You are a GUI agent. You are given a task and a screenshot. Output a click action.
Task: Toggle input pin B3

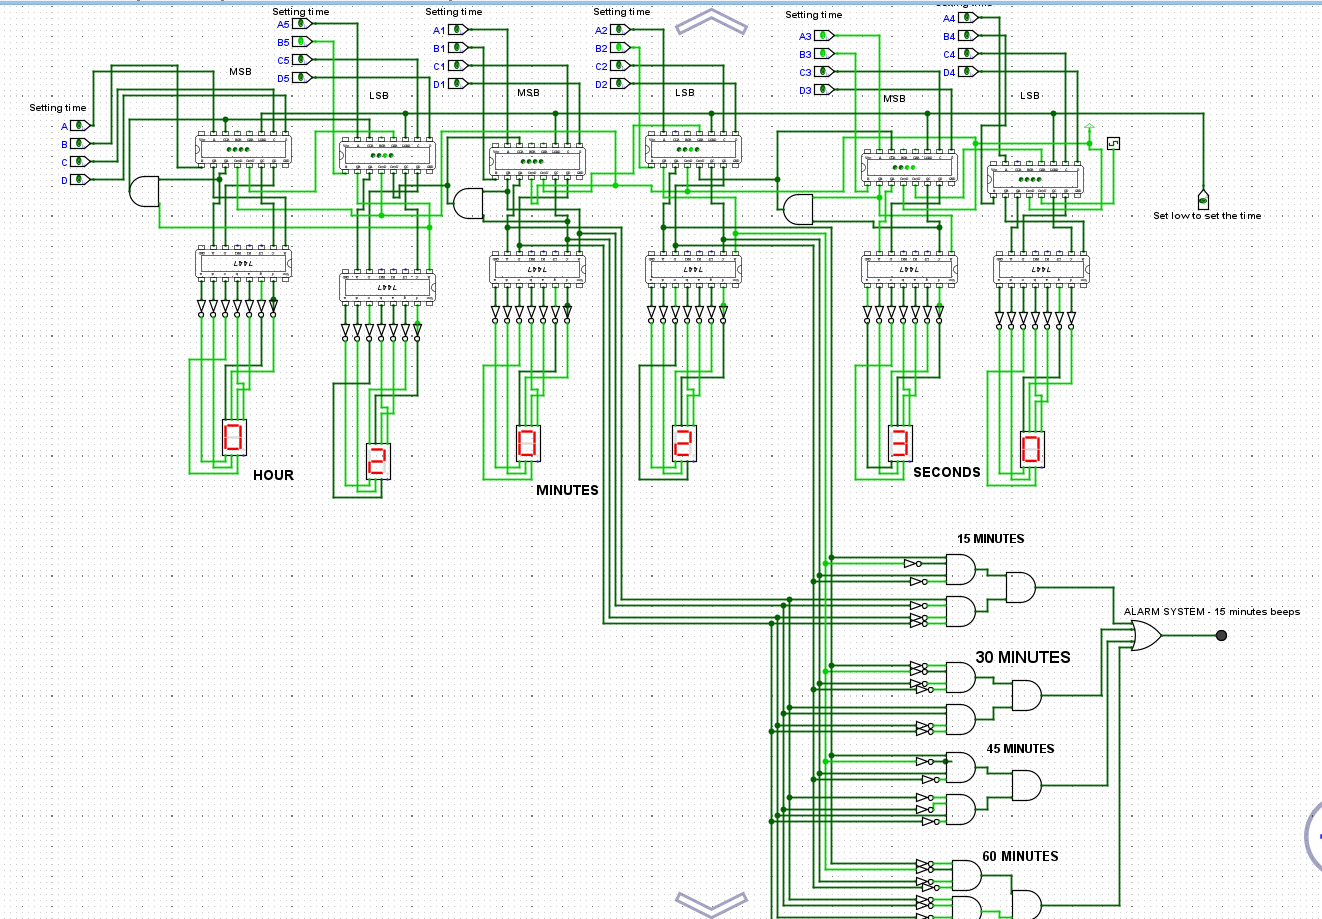[x=824, y=54]
